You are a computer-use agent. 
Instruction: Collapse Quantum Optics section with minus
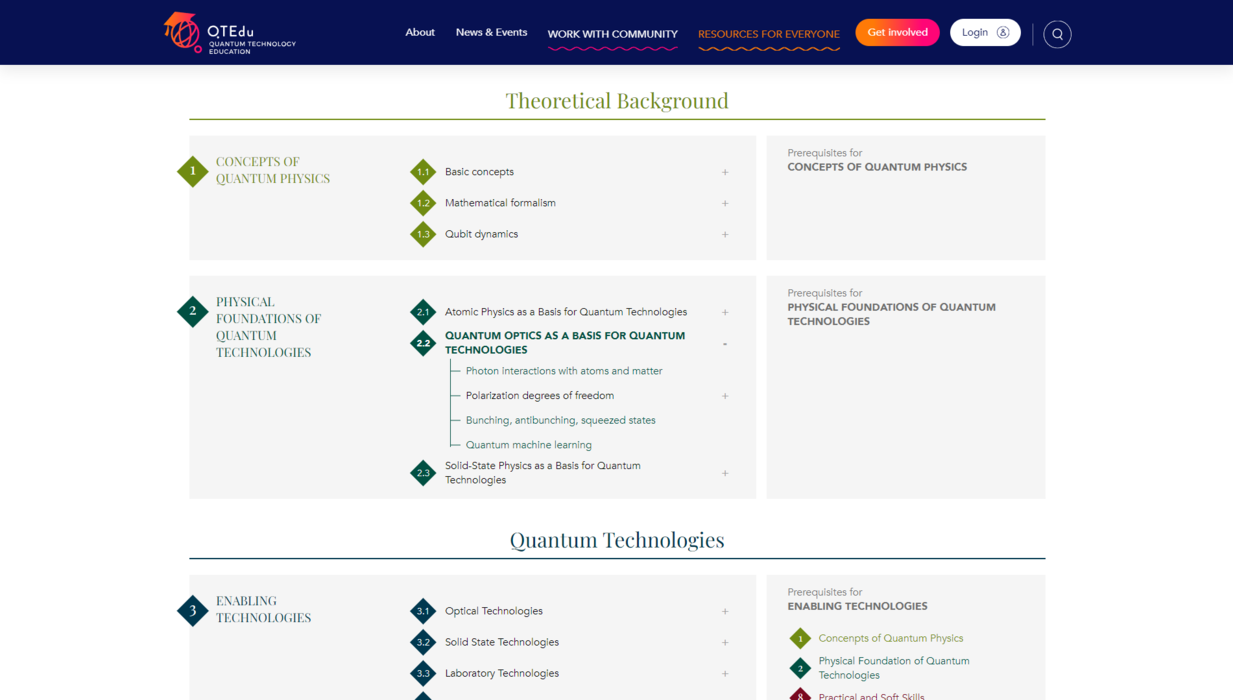(x=725, y=344)
